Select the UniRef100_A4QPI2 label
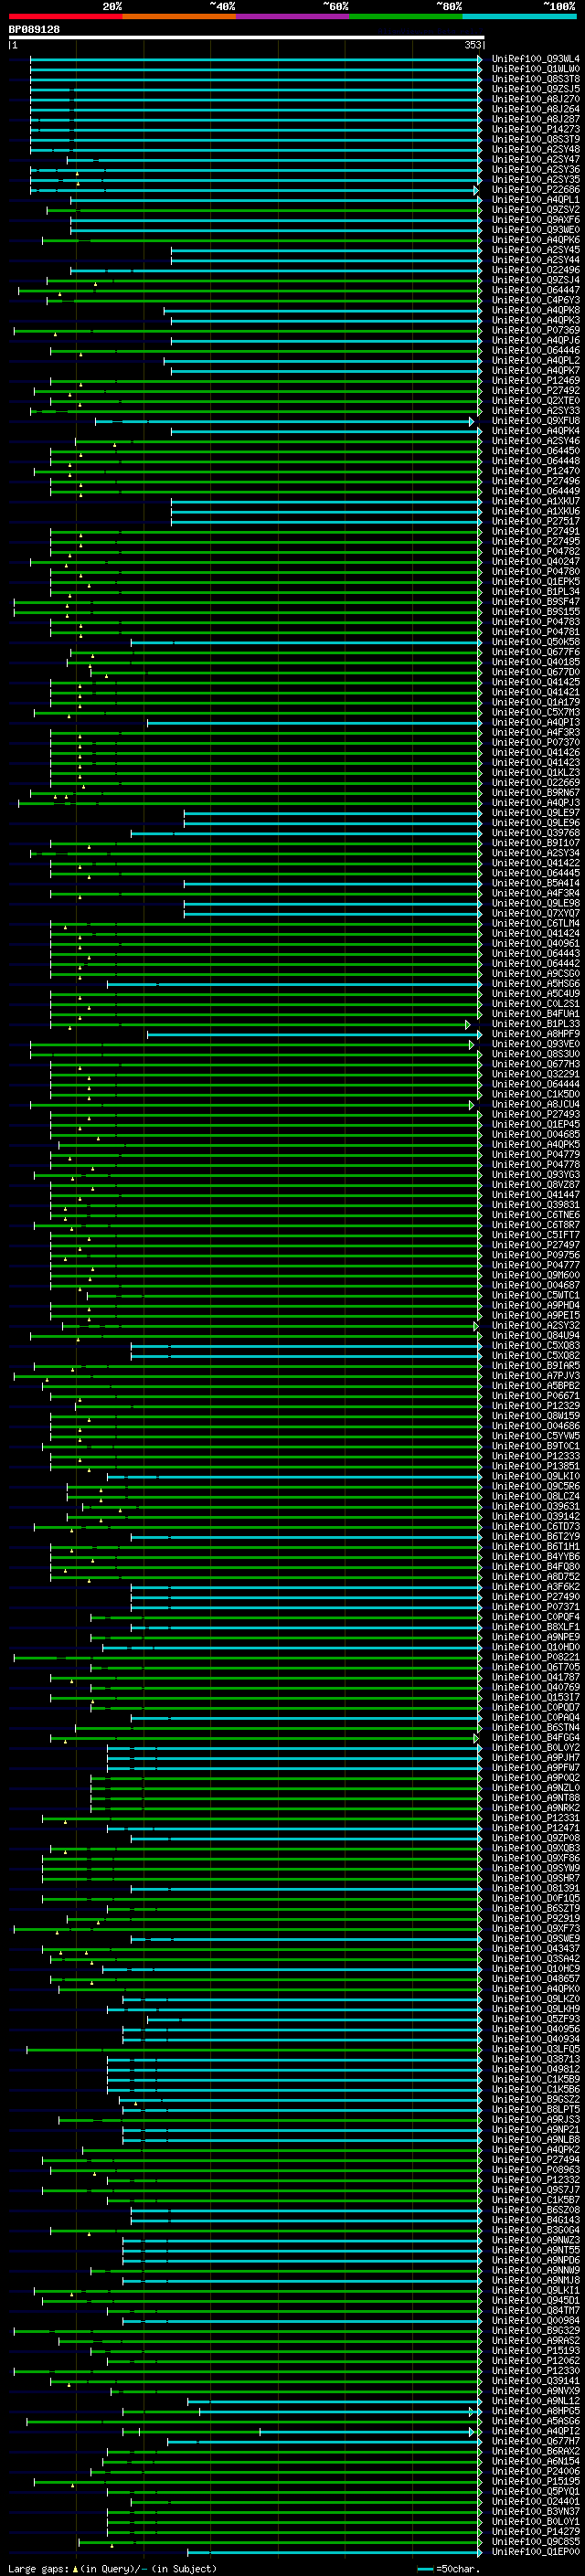The width and height of the screenshot is (585, 2576). 535,2431
